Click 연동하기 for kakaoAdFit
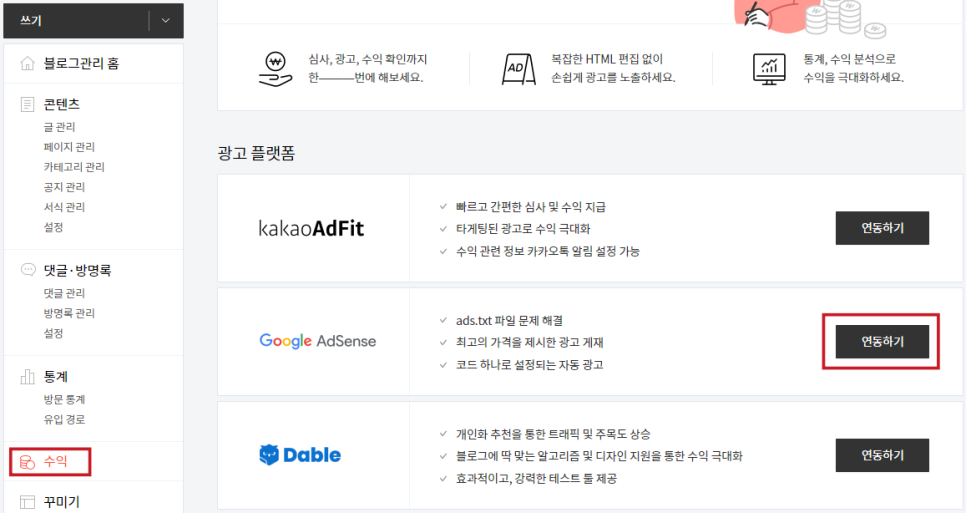Image resolution: width=966 pixels, height=513 pixels. pyautogui.click(x=882, y=228)
